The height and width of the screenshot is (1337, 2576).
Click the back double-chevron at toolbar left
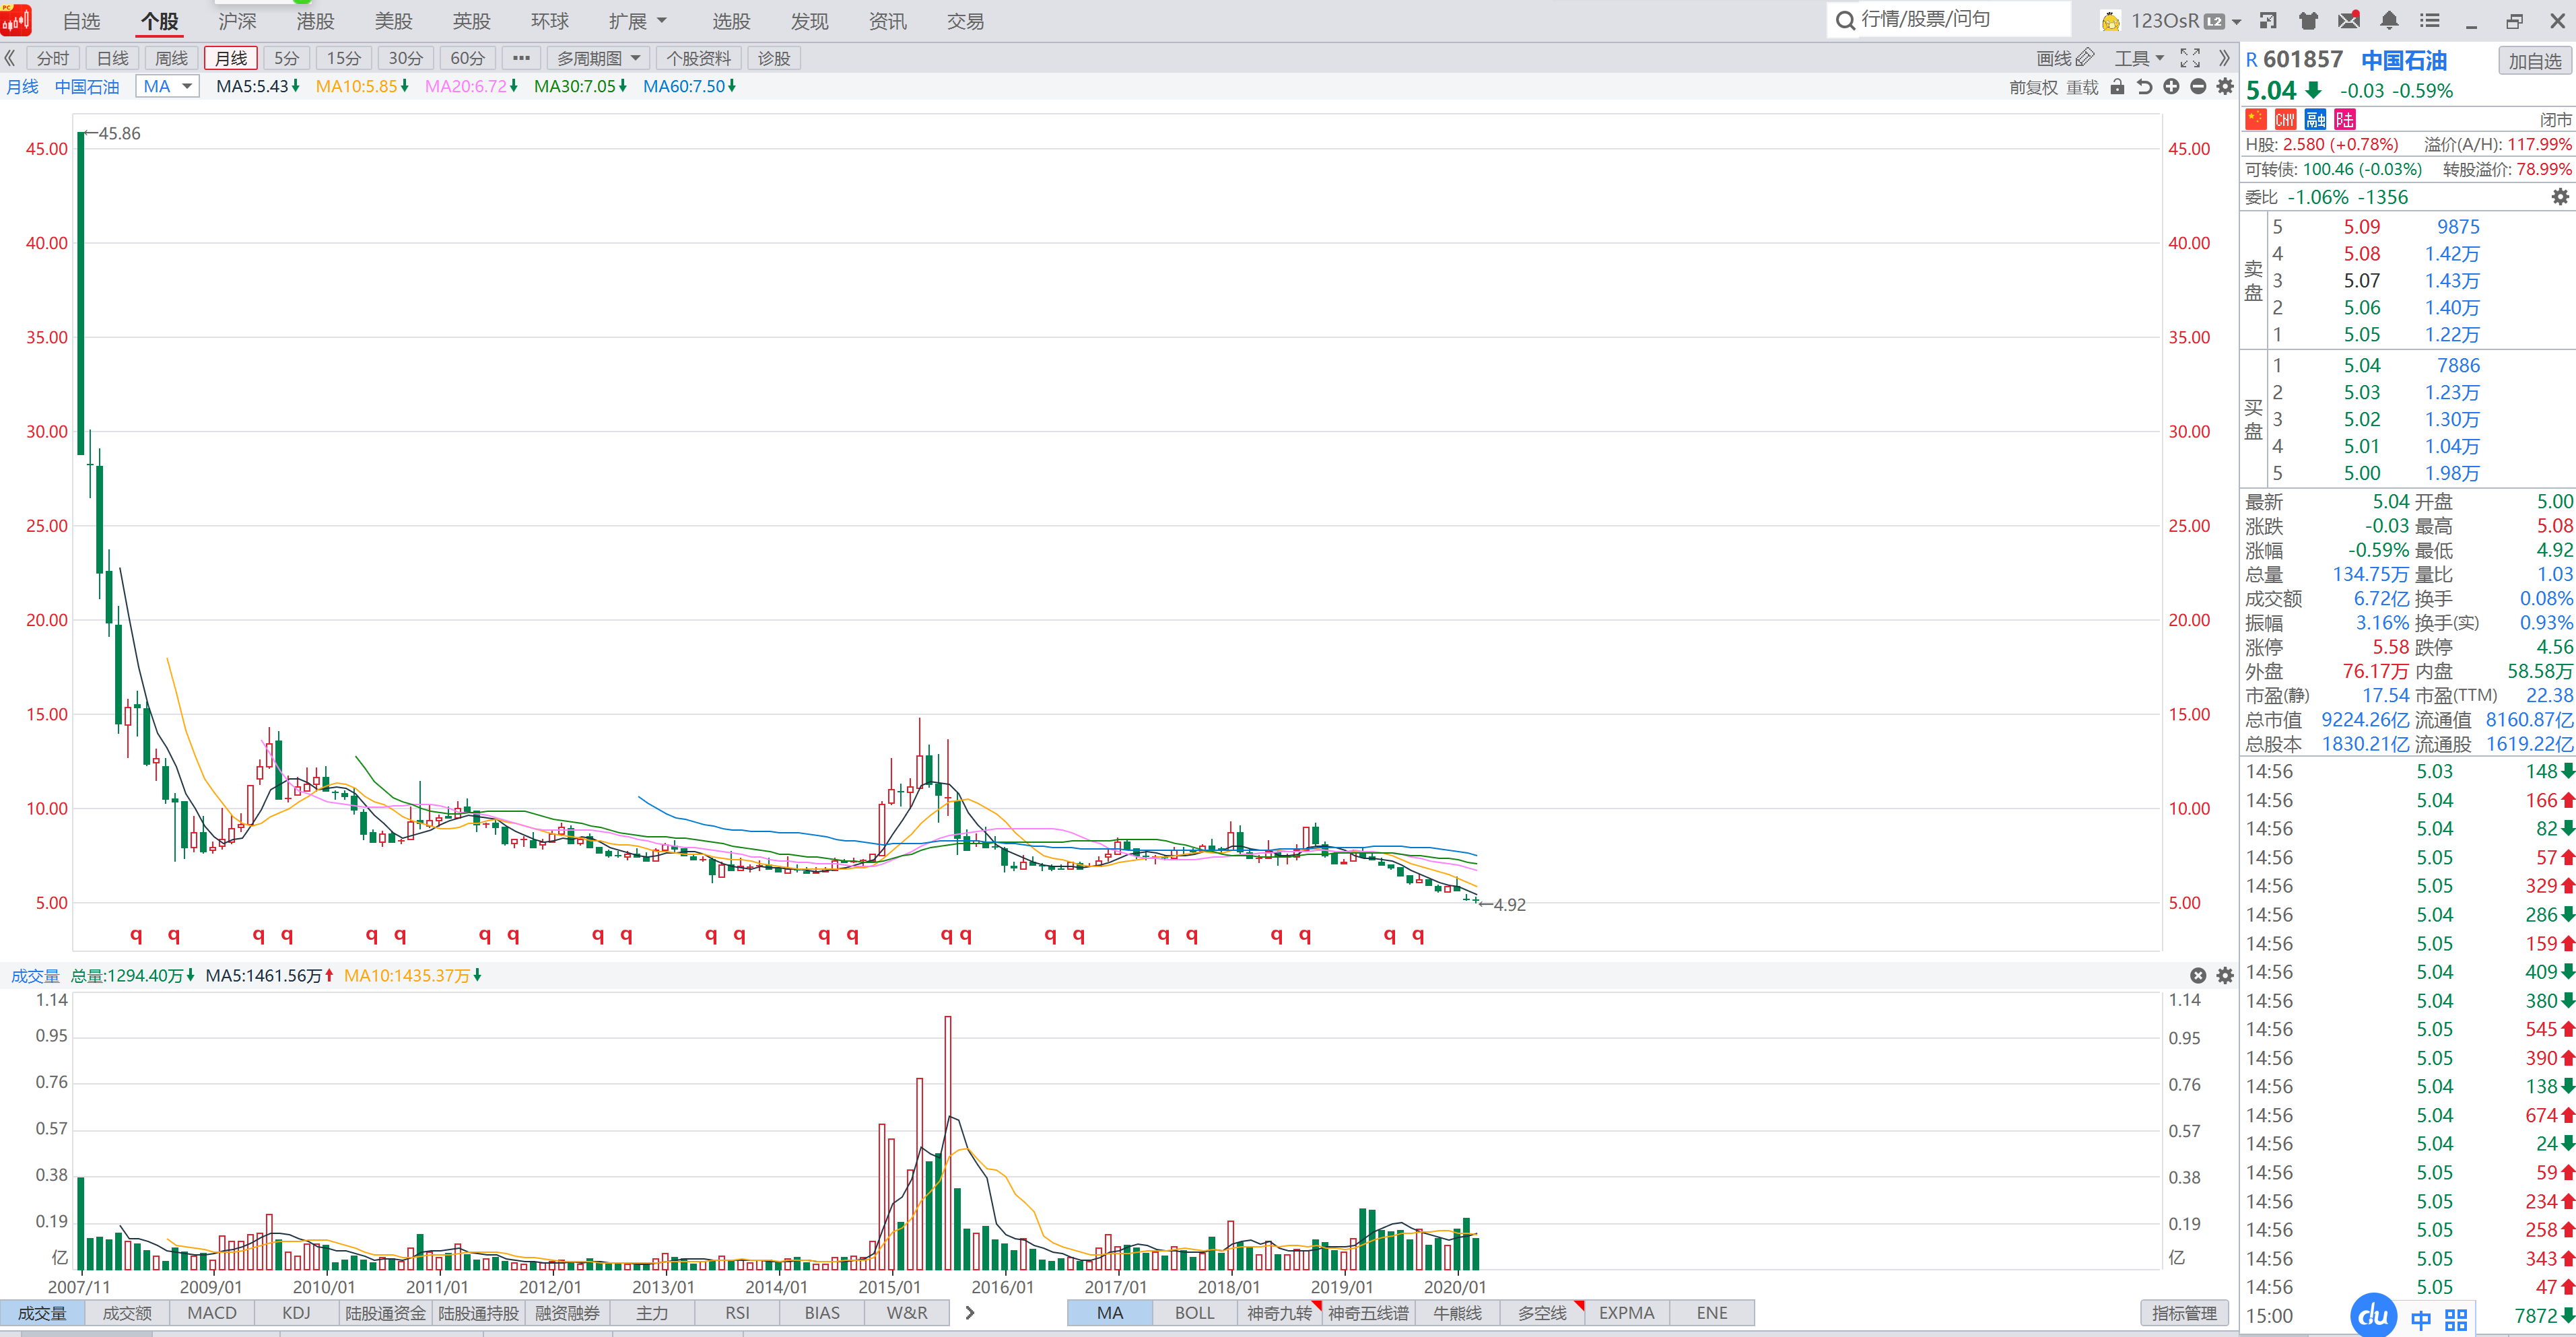click(x=10, y=58)
